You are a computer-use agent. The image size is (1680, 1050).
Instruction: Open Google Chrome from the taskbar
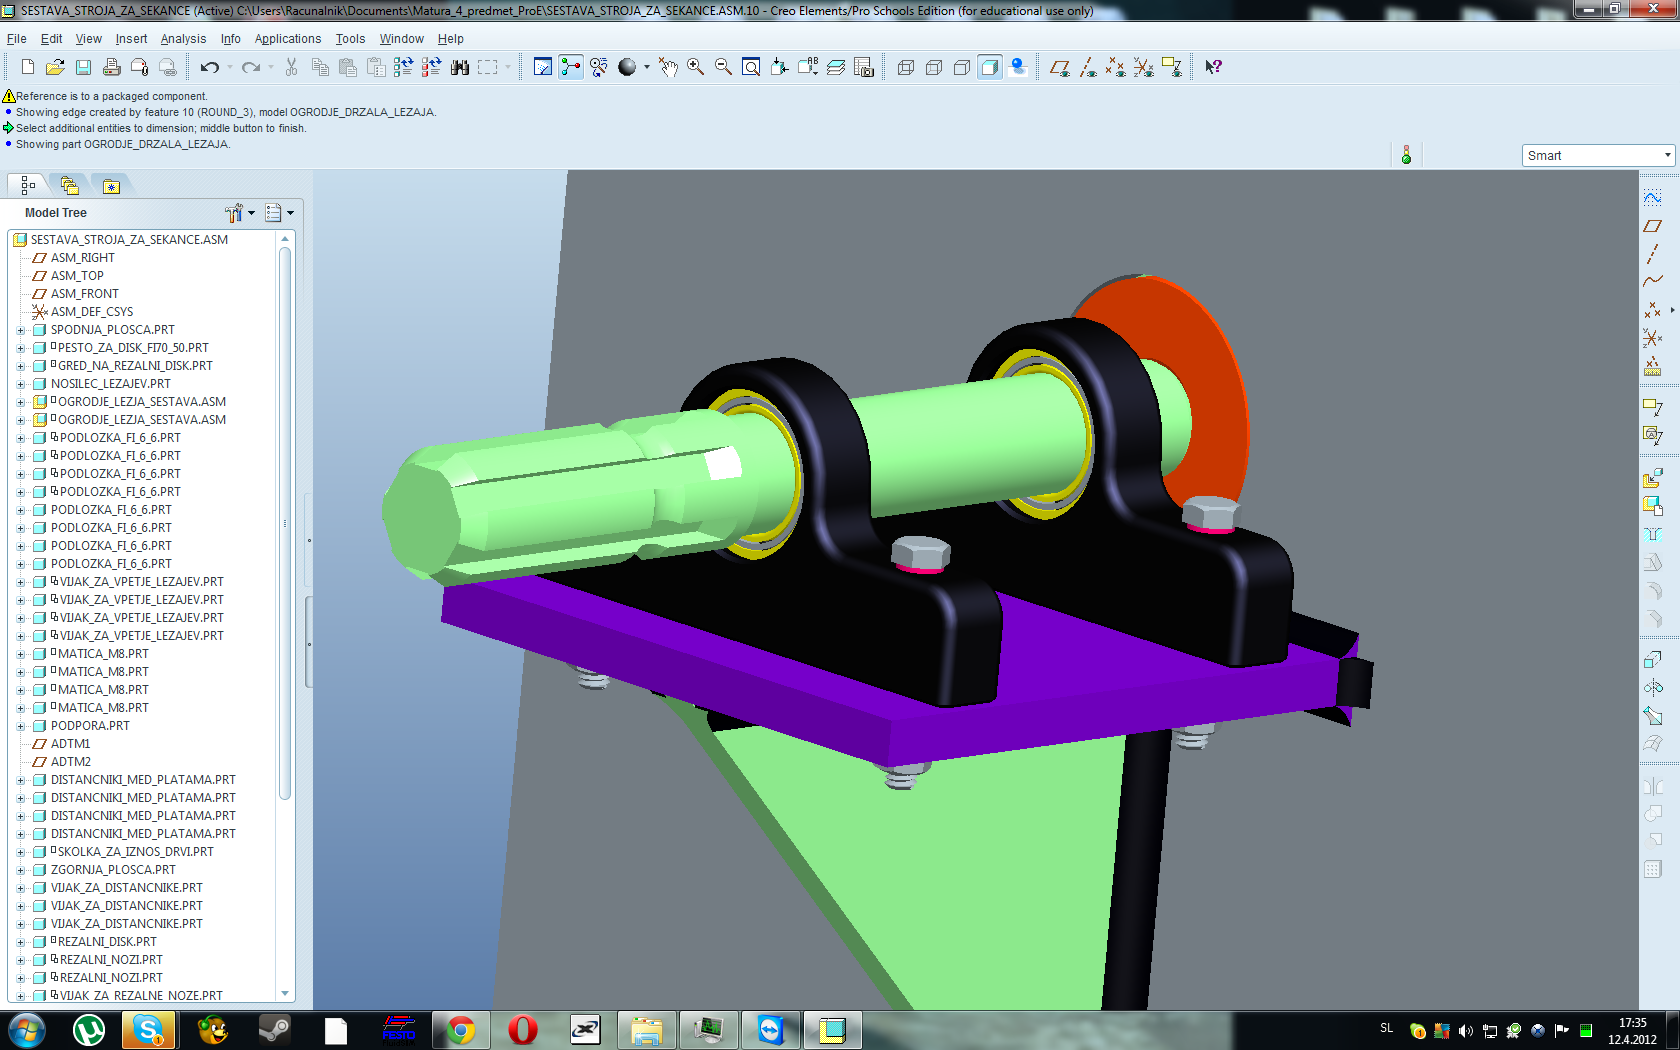point(461,1030)
